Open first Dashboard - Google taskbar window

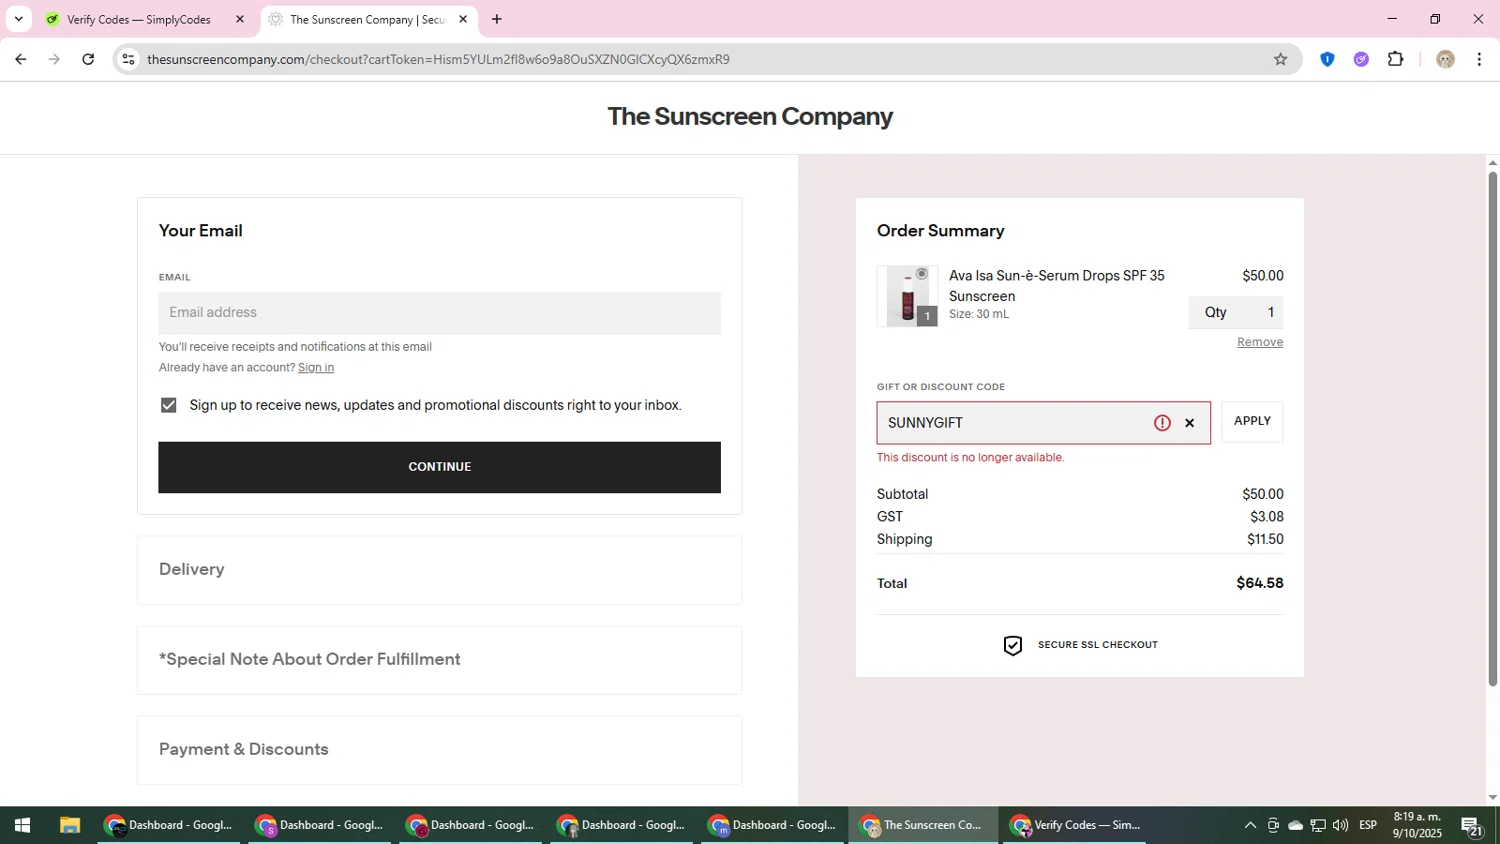tap(169, 826)
